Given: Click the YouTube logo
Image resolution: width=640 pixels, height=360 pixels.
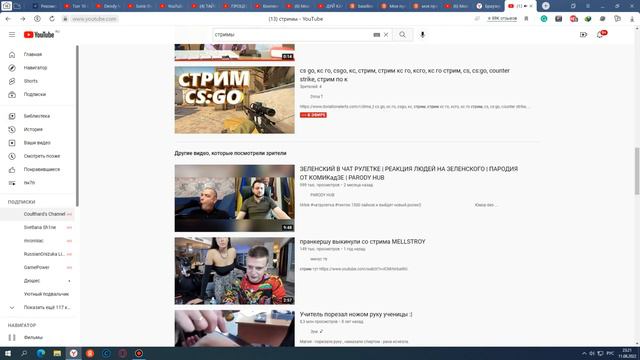Looking at the screenshot, I should 39,35.
